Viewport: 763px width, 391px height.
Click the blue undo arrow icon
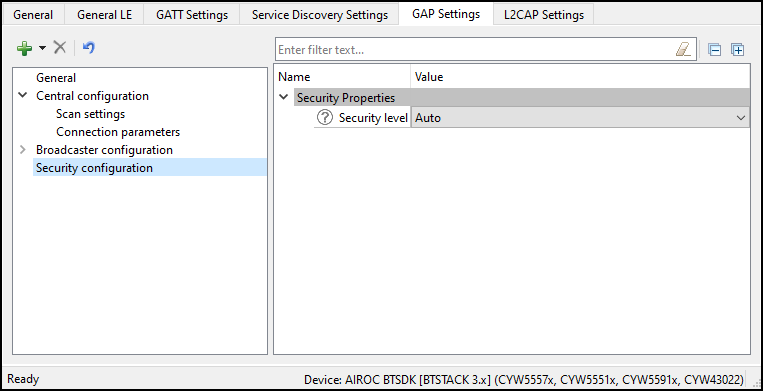pos(89,48)
